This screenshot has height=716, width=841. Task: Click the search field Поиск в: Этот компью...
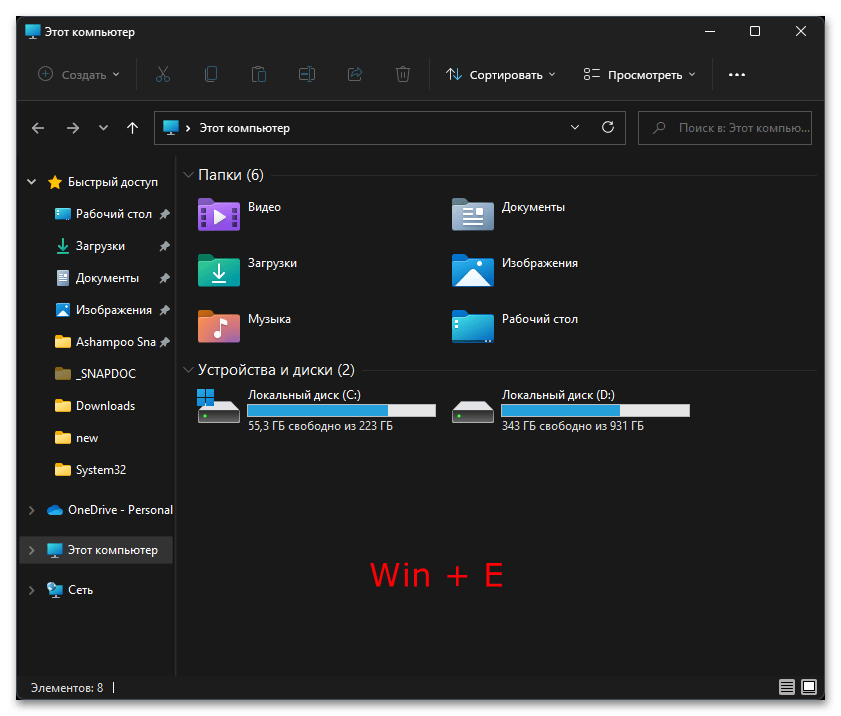point(725,128)
